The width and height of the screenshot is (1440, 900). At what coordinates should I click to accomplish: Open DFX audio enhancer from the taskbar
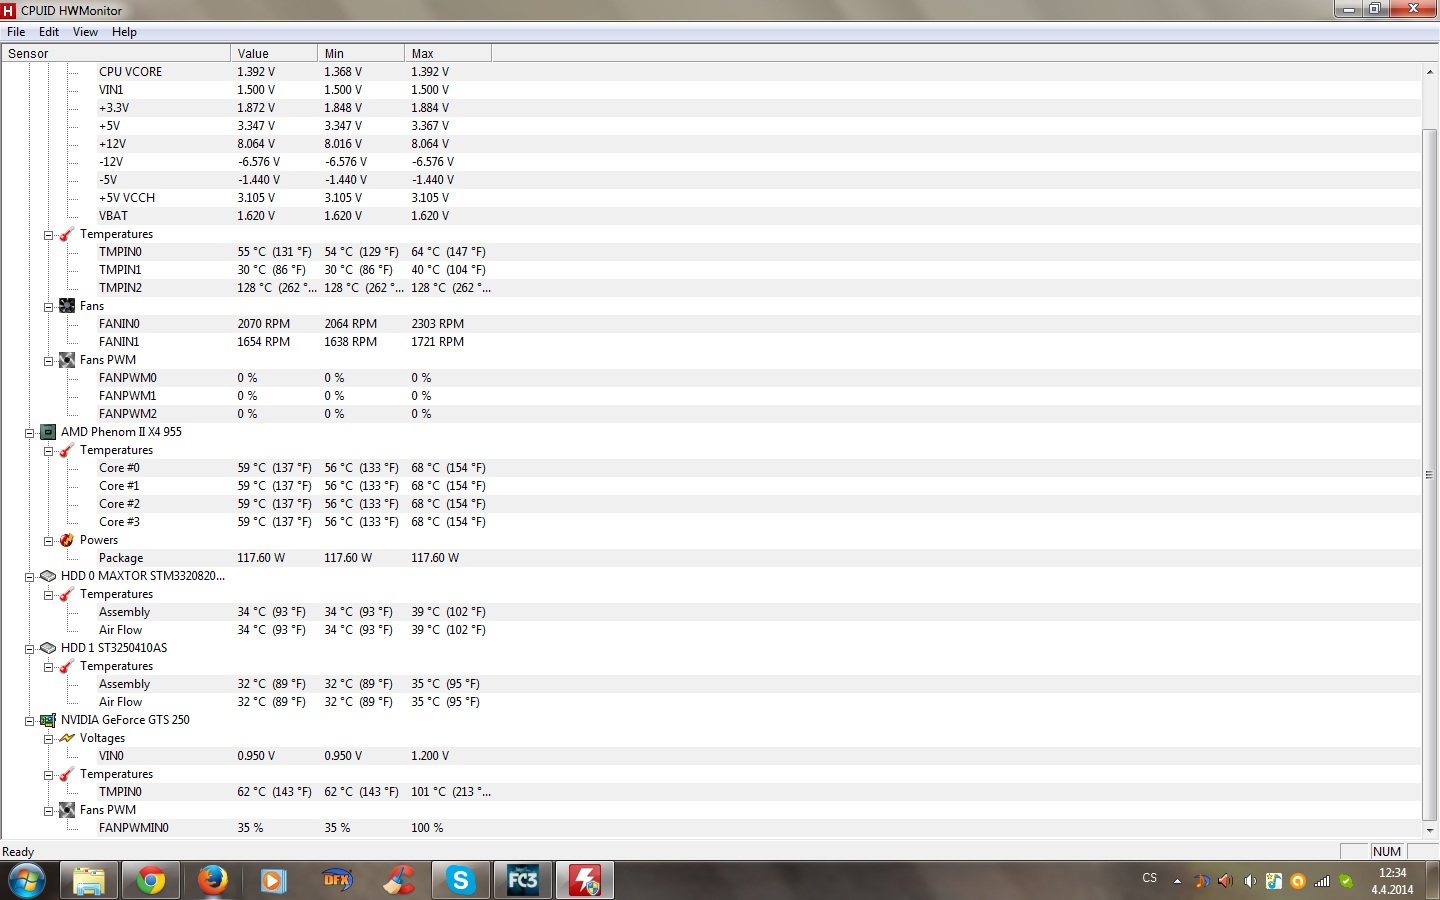click(337, 881)
